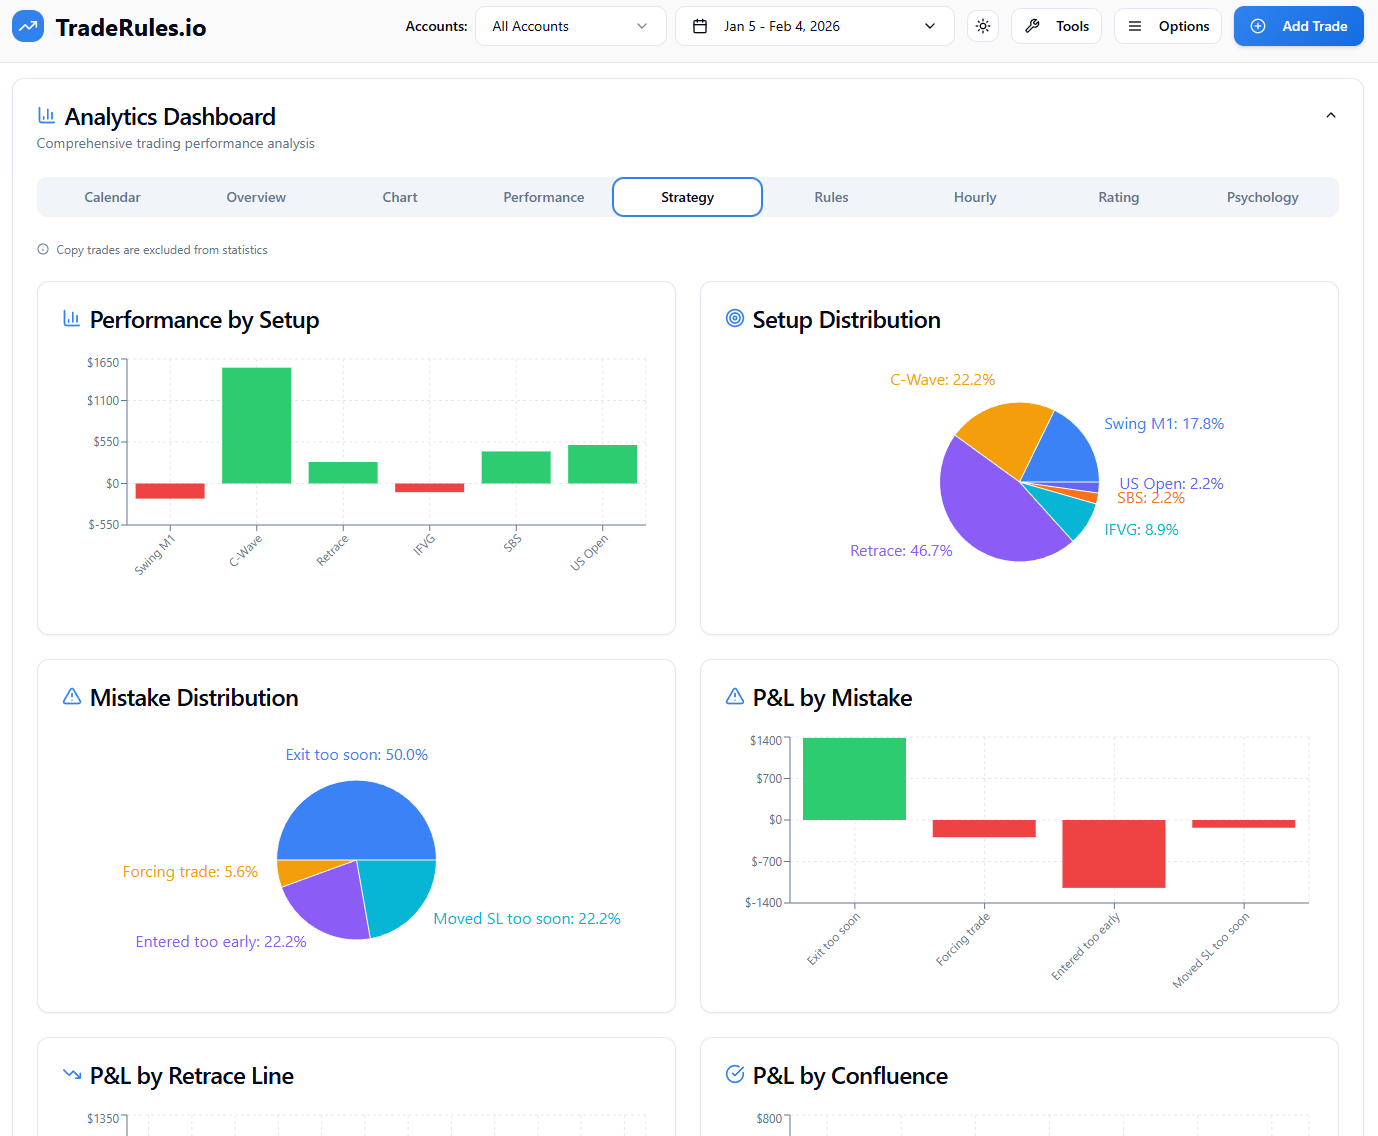Click the US Open green bar in setup chart

(x=603, y=464)
